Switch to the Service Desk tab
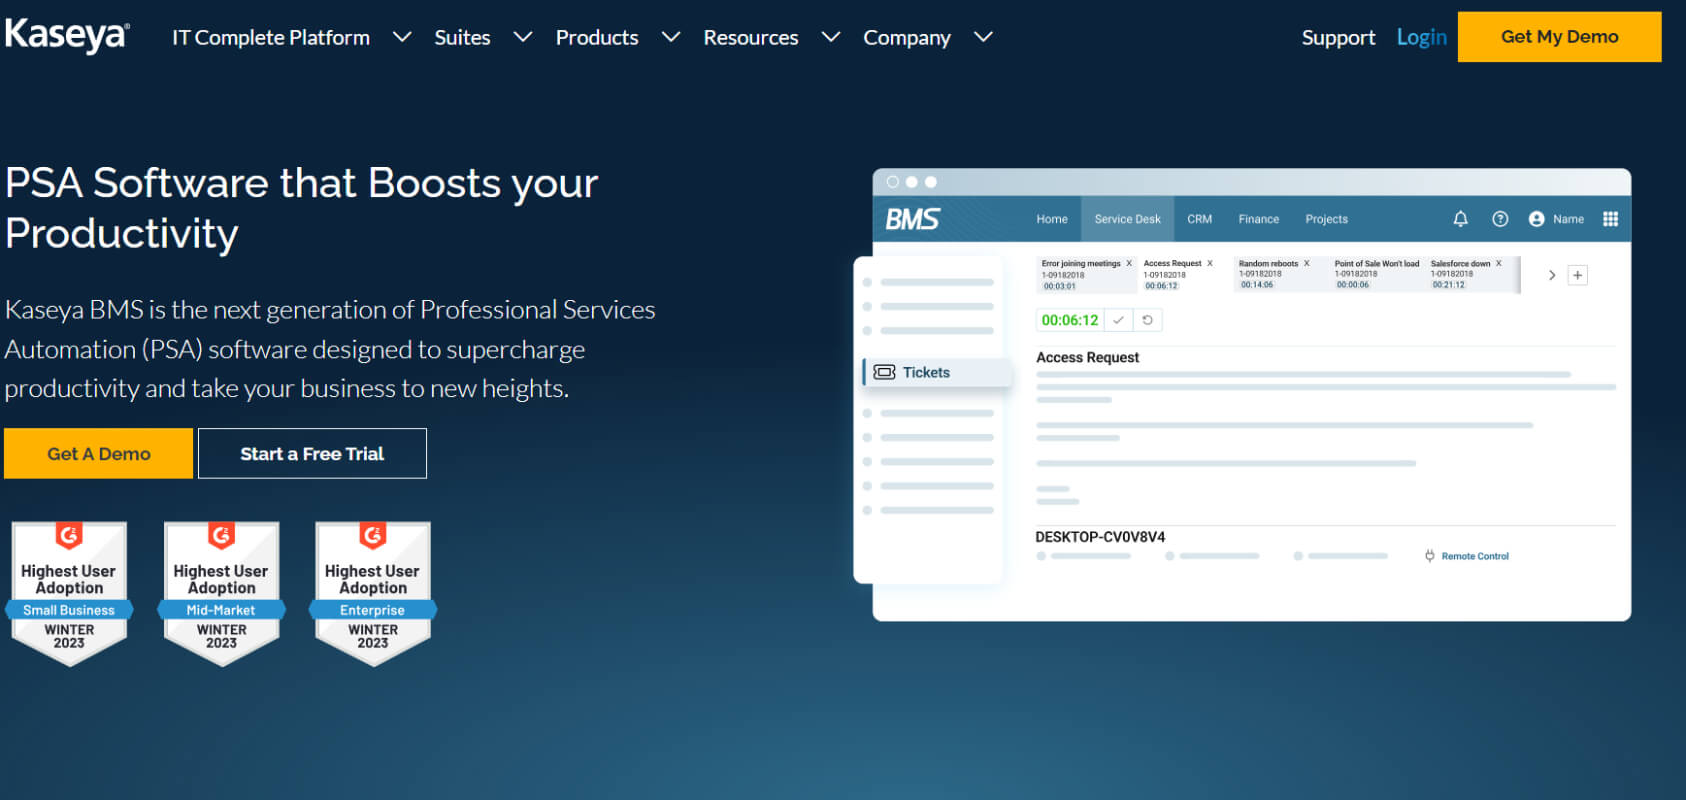 (1127, 219)
